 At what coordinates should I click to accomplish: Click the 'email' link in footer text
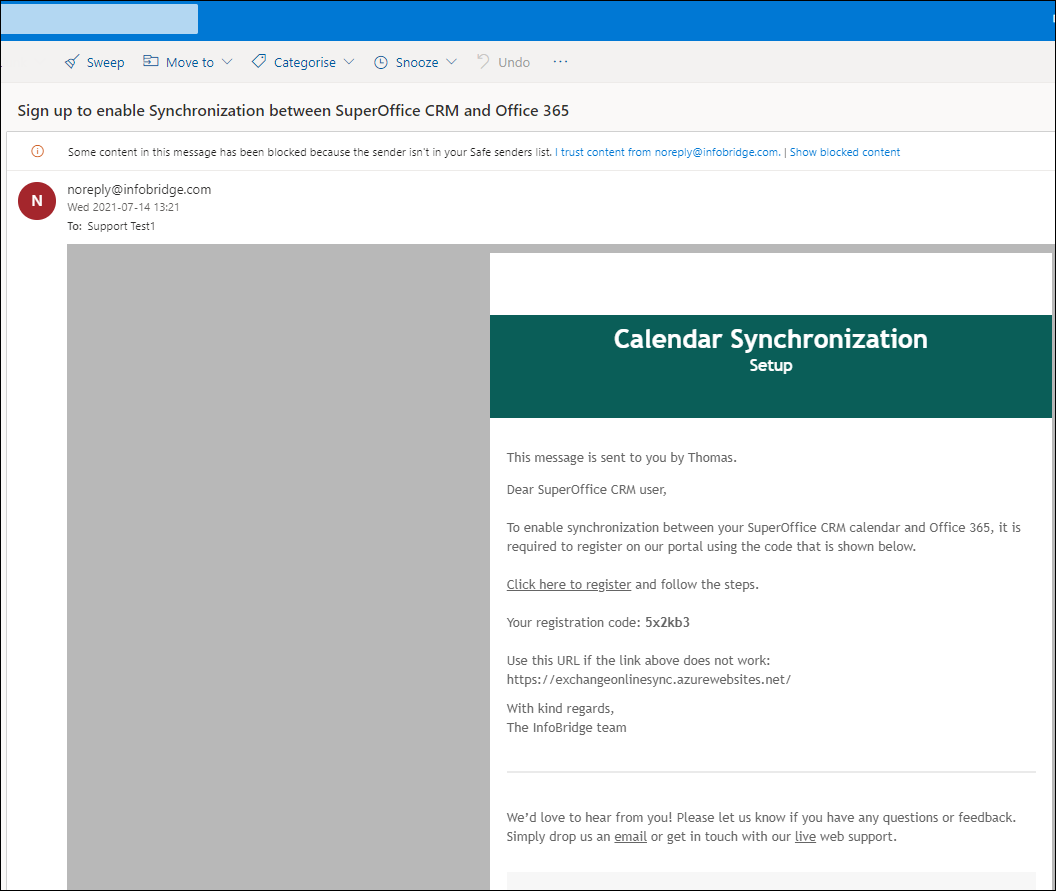(630, 836)
